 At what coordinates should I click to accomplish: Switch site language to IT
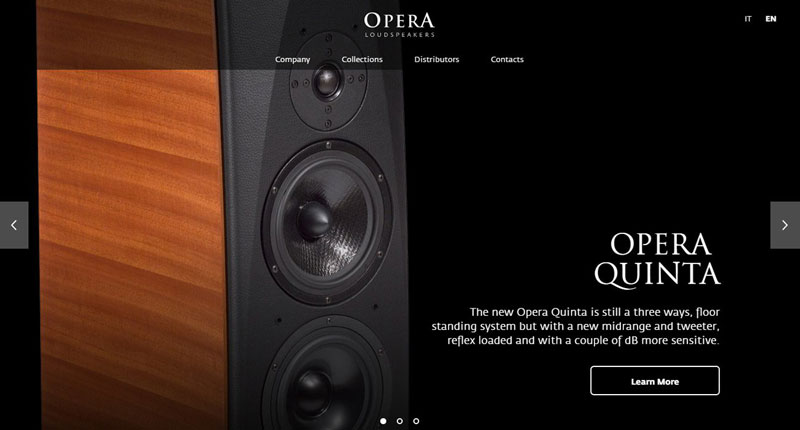click(x=747, y=19)
